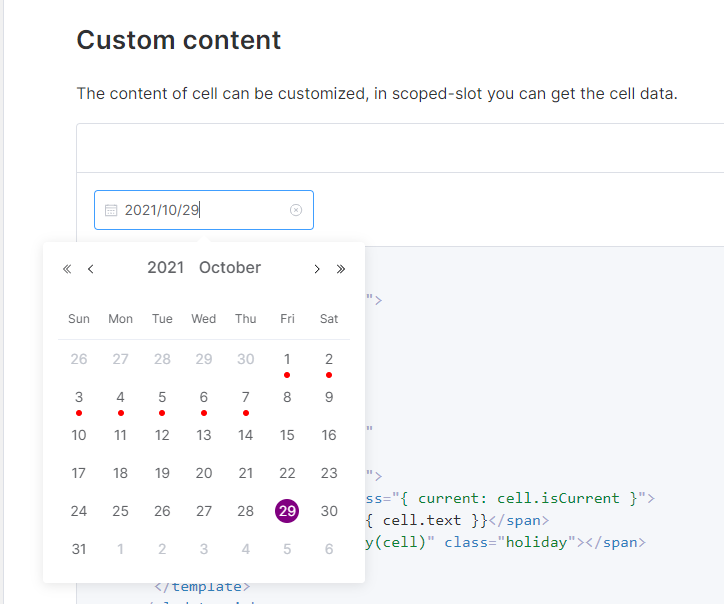Go to previous month arrow
This screenshot has height=604, width=724.
pyautogui.click(x=91, y=268)
